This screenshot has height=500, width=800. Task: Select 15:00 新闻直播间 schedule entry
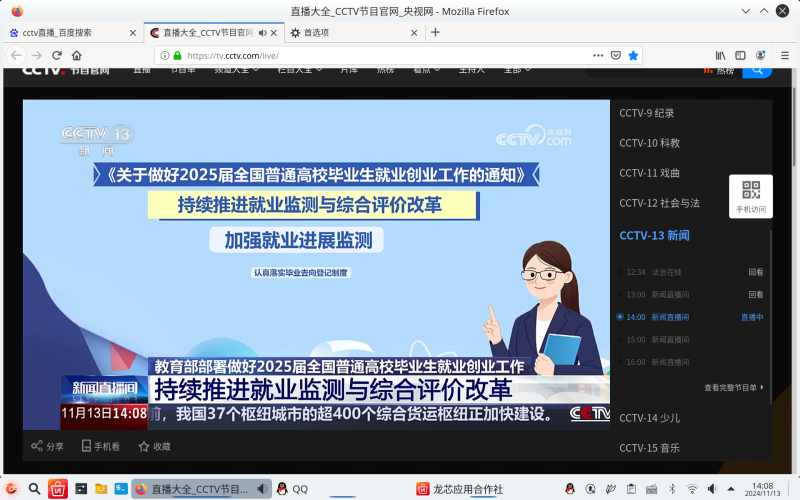pos(658,340)
